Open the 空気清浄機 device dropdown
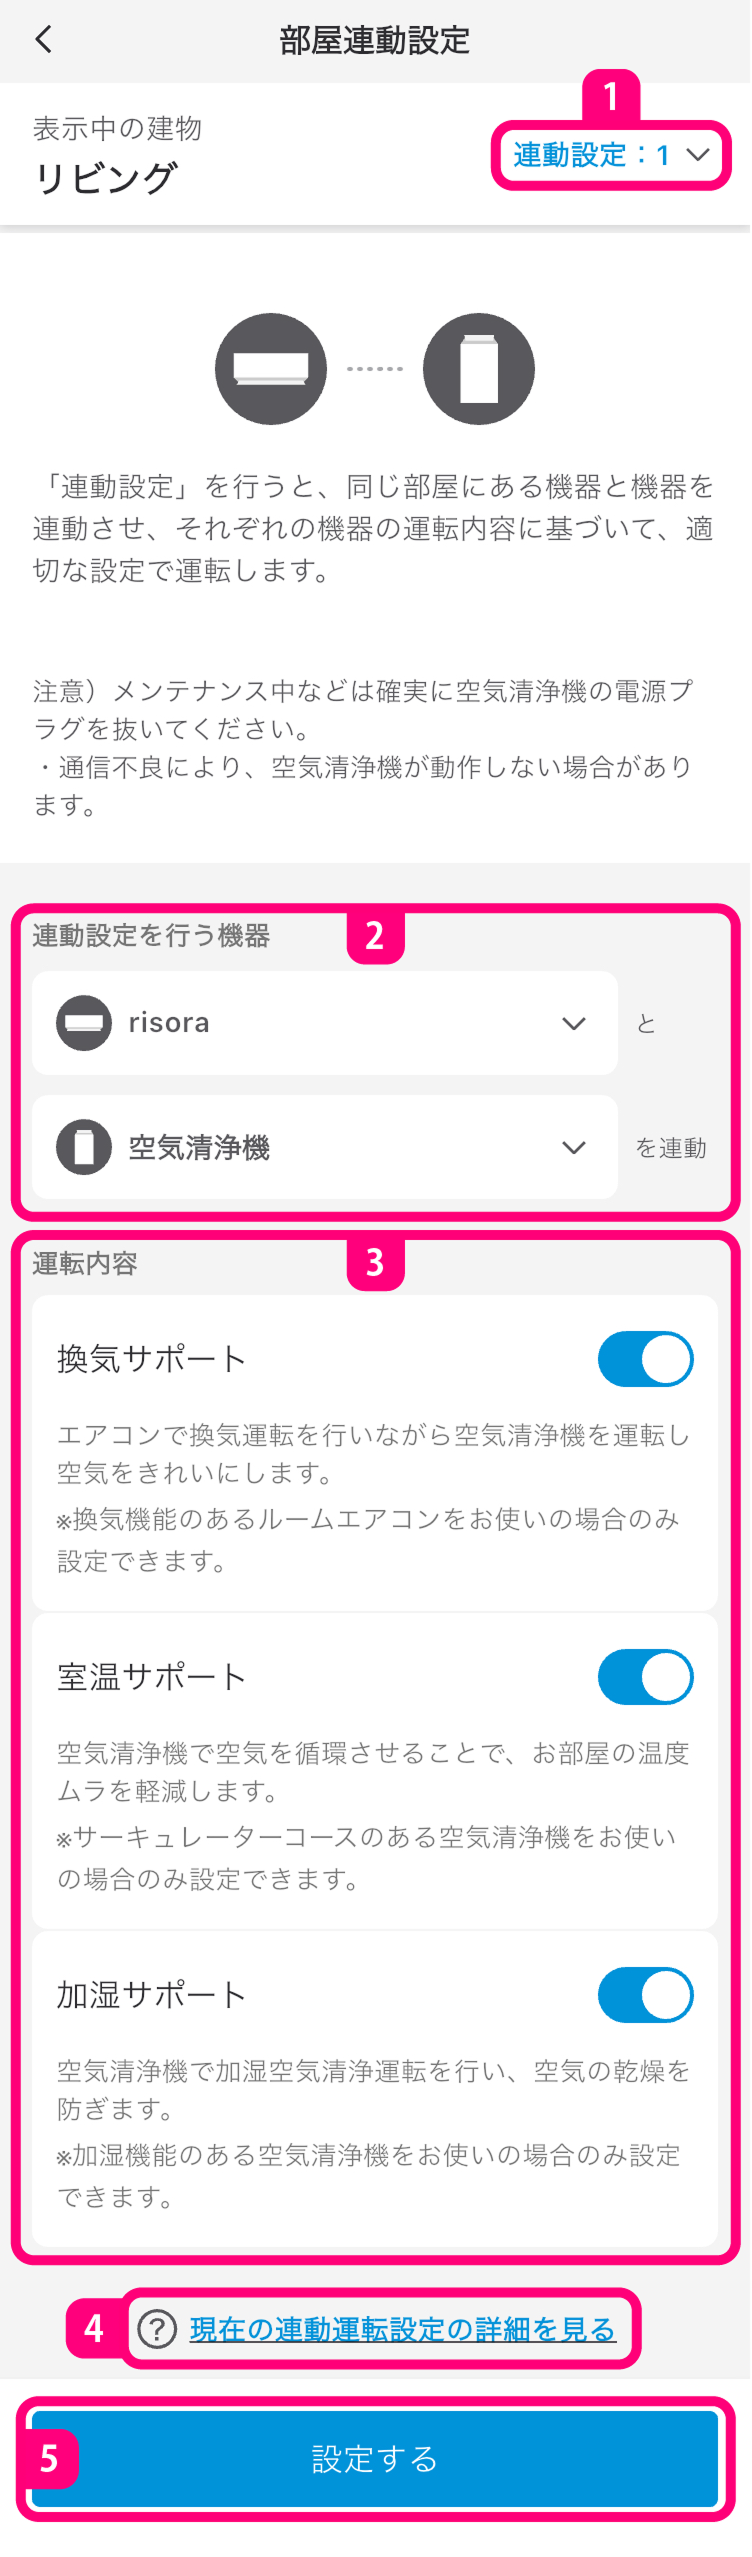The image size is (752, 2557). click(324, 1147)
